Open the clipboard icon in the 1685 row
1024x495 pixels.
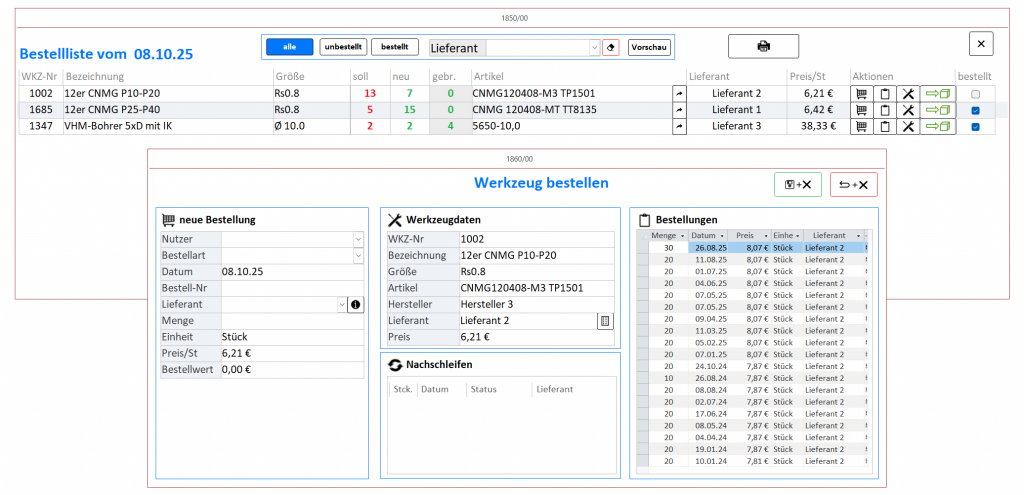point(884,110)
